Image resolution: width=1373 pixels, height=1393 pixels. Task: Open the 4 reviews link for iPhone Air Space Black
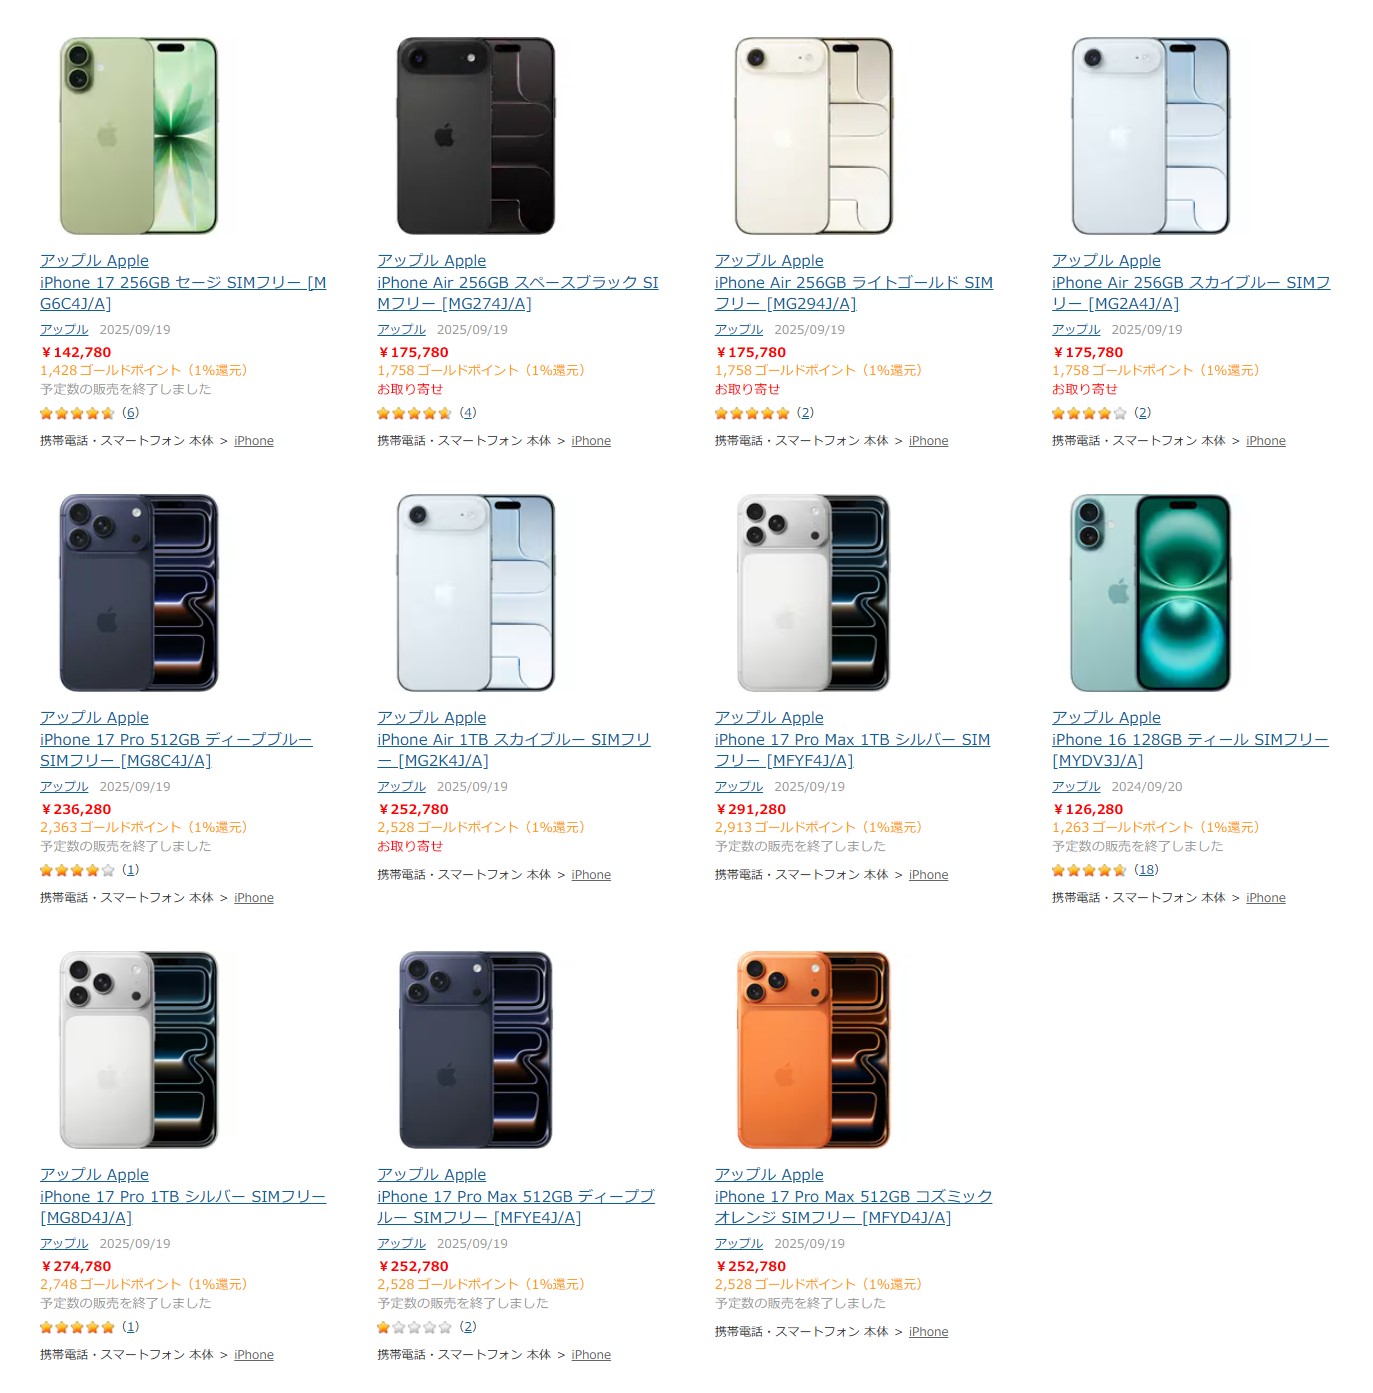[x=468, y=413]
